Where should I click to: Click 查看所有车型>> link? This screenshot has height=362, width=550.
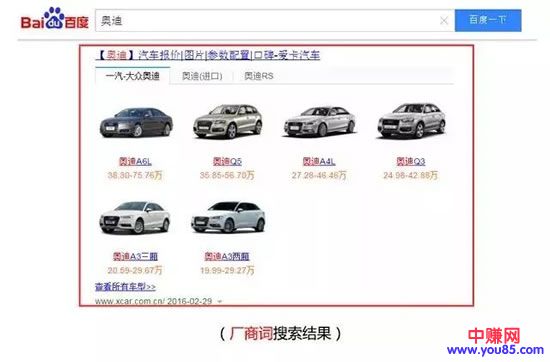(125, 287)
